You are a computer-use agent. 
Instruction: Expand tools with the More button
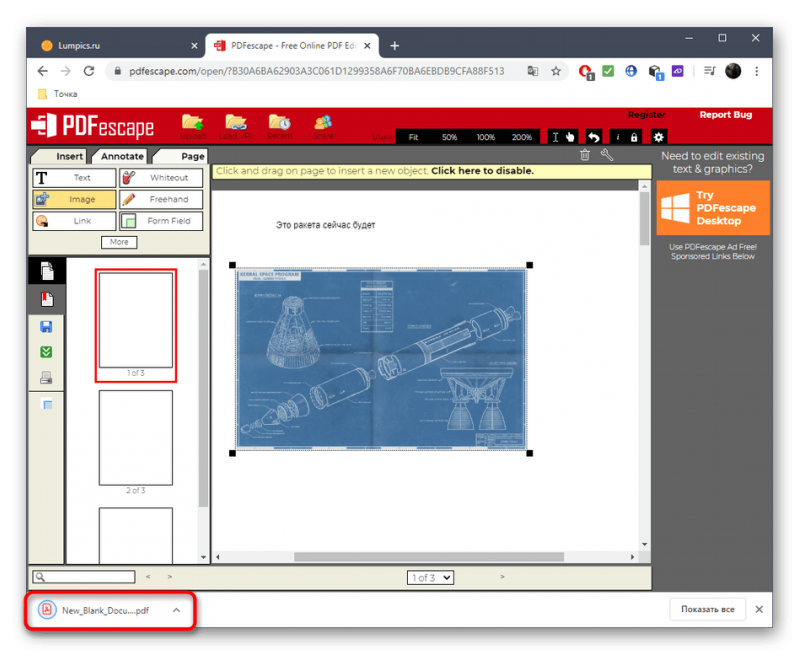pyautogui.click(x=119, y=242)
